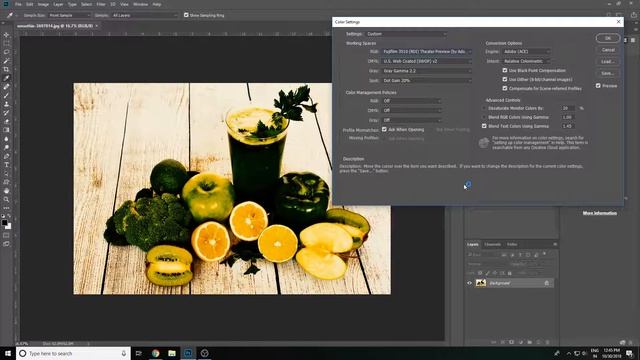Toggle Compensate for Scene-referred Profiles
640x360 pixels.
505,88
